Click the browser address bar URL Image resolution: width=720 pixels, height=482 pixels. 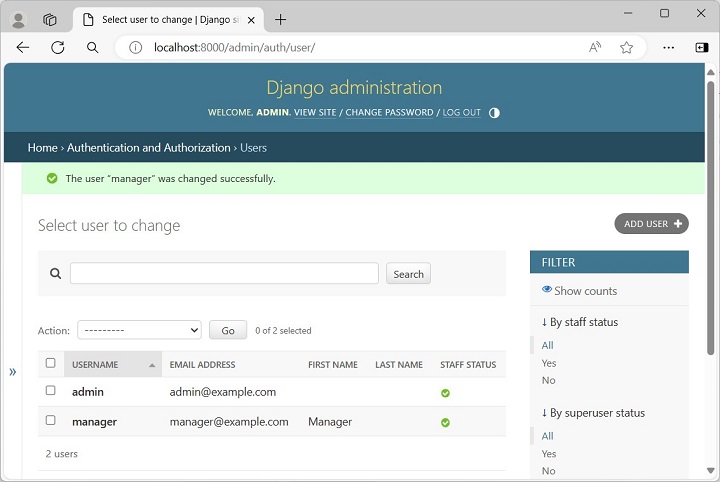234,47
